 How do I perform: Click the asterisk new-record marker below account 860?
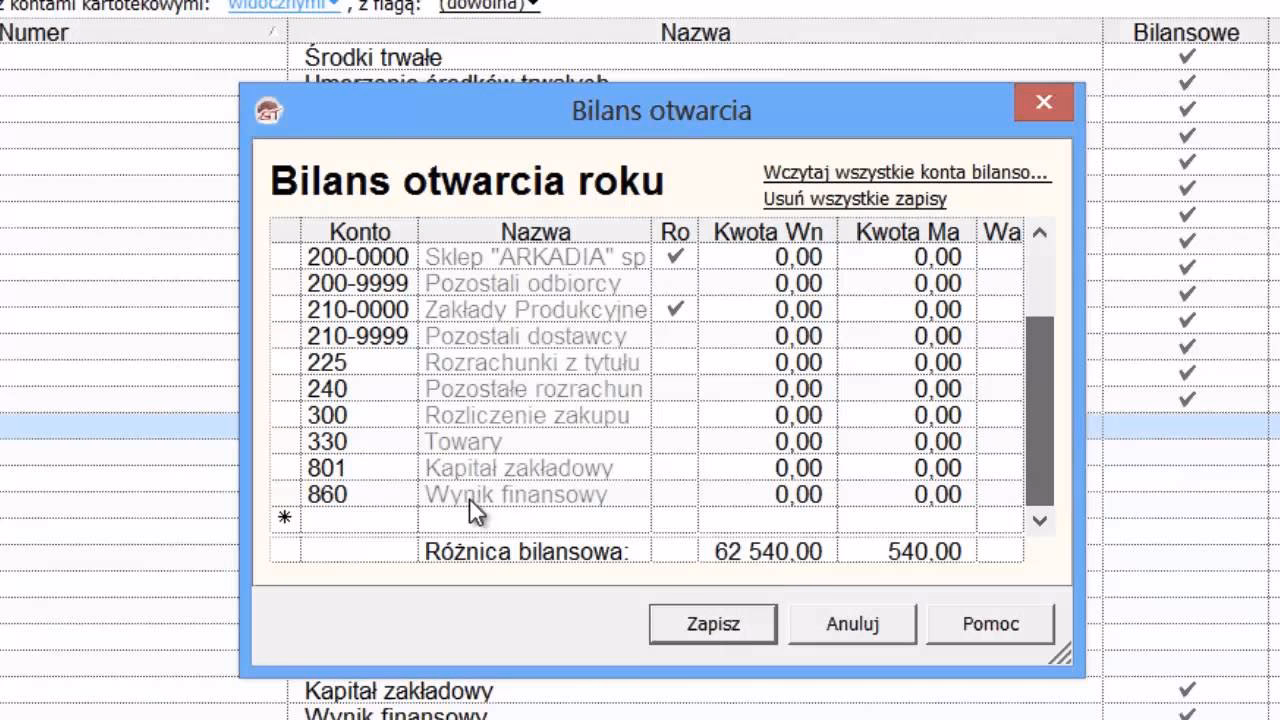pos(285,517)
